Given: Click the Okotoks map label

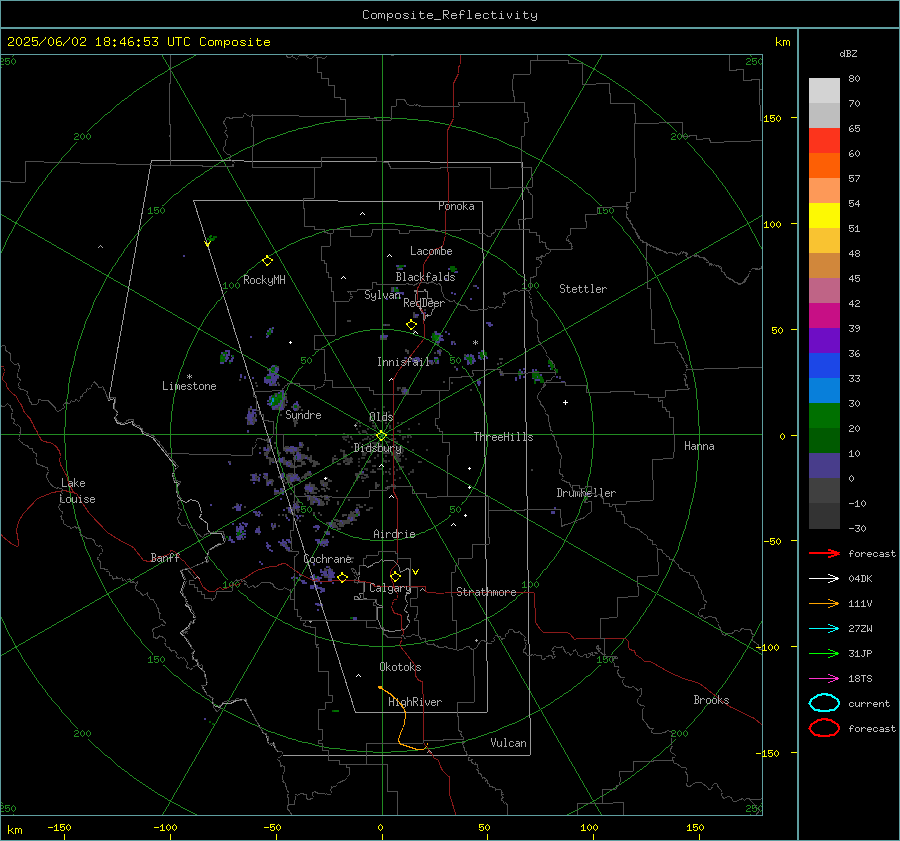Looking at the screenshot, I should click(400, 667).
